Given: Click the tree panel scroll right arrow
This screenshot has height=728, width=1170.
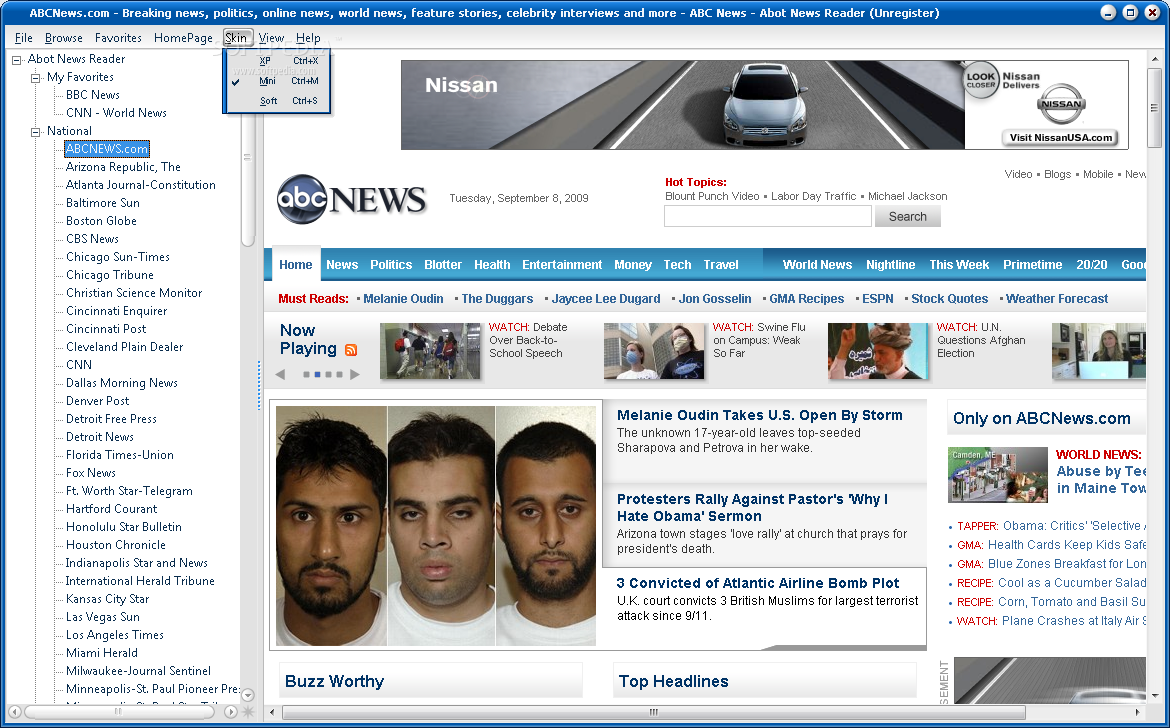Looking at the screenshot, I should 231,712.
